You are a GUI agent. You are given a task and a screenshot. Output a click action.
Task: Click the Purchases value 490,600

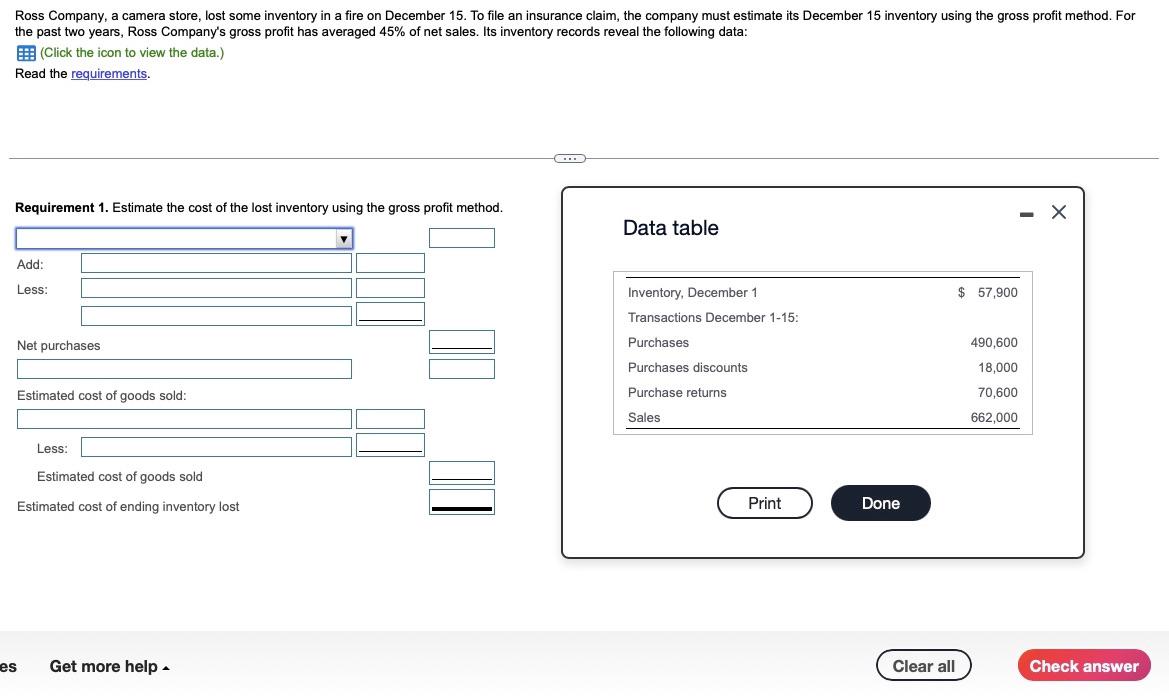point(994,343)
